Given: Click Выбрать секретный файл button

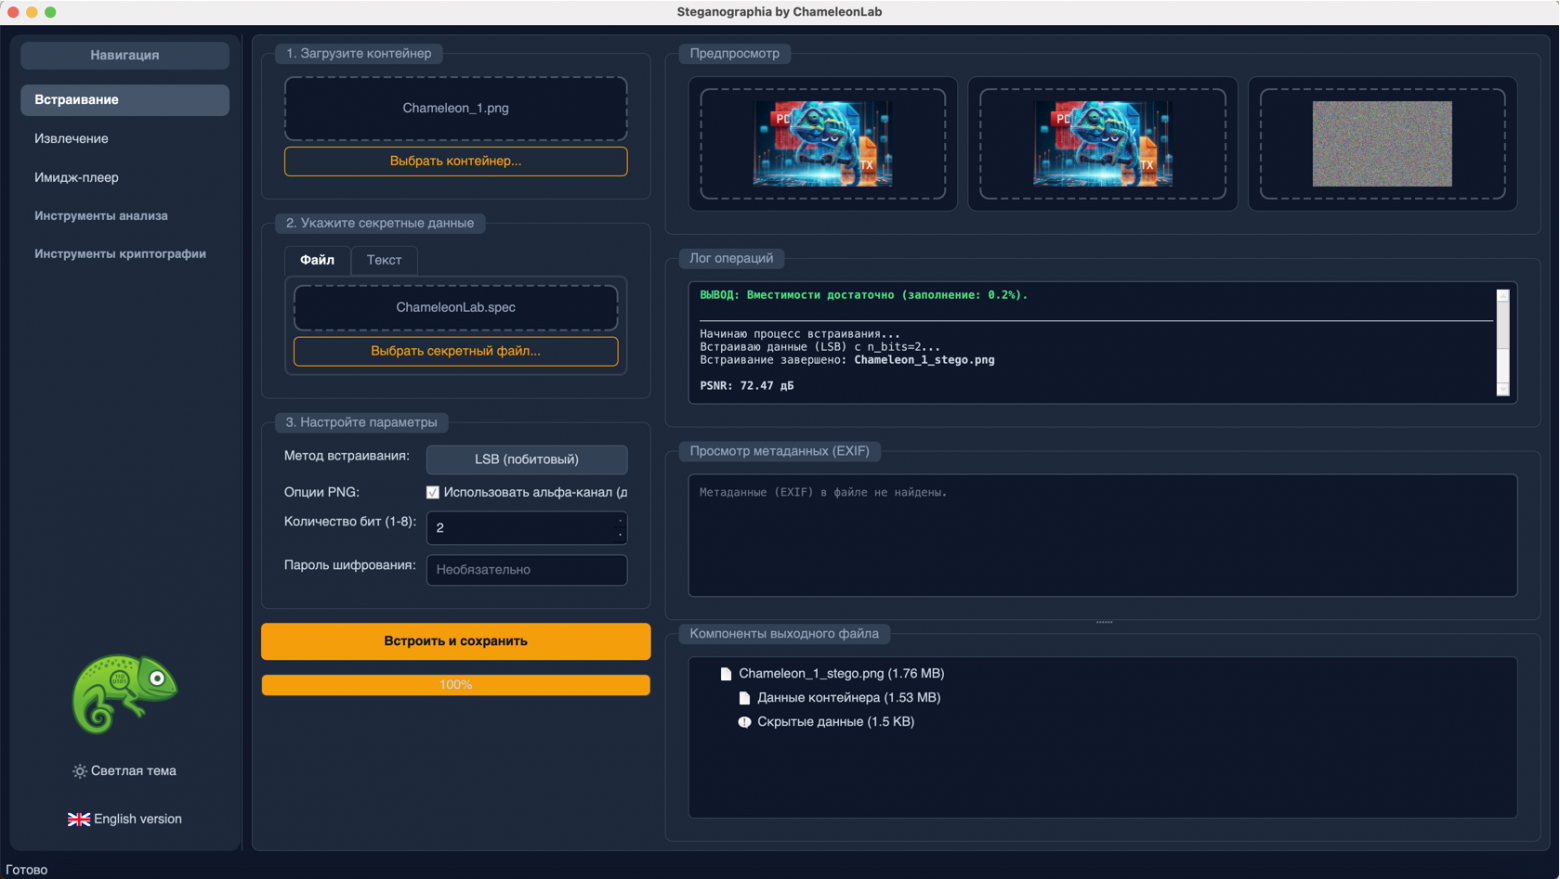Looking at the screenshot, I should point(455,351).
